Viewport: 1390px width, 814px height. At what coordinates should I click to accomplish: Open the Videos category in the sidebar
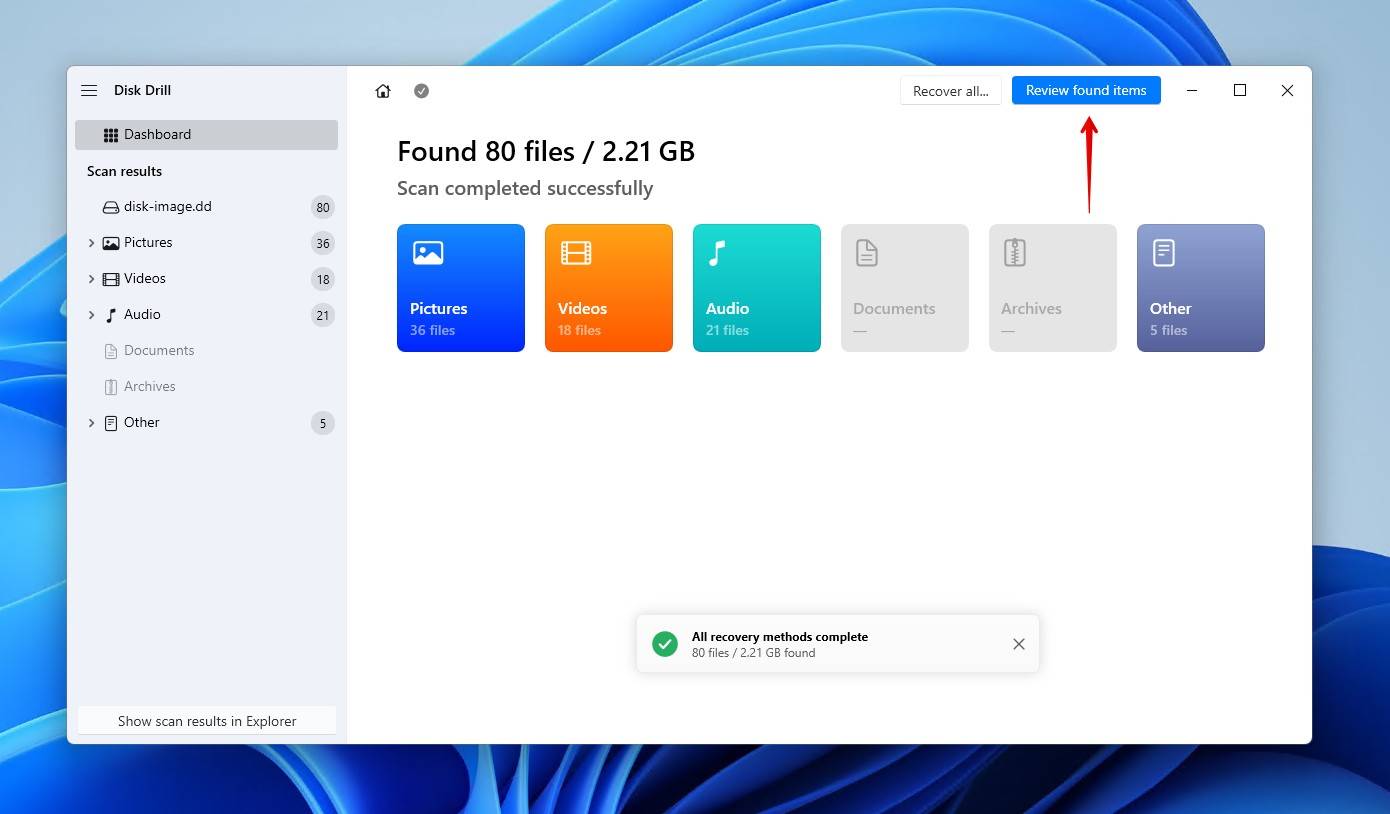pos(206,279)
